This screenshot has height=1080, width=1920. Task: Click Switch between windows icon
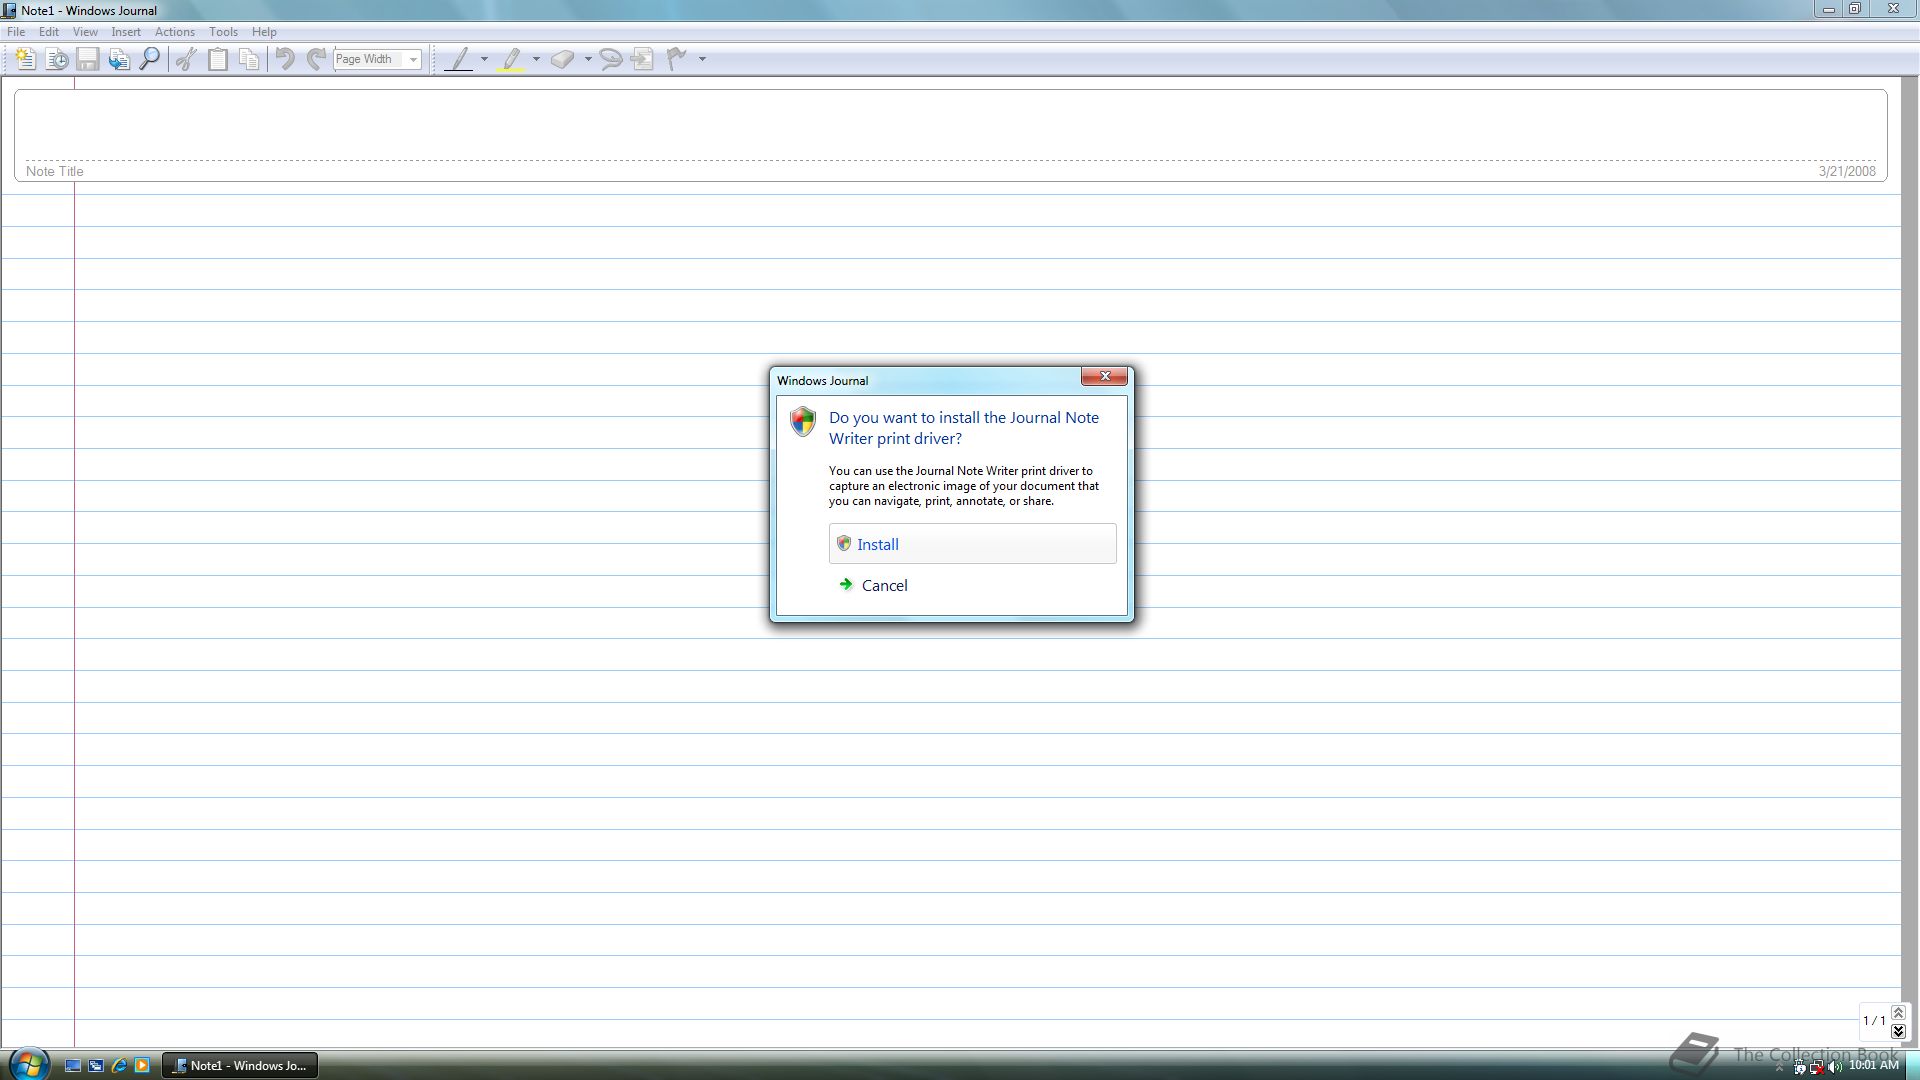96,1066
